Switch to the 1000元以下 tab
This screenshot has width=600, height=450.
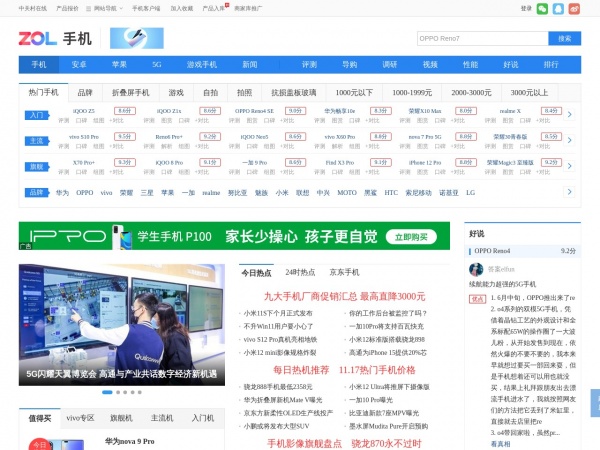point(354,93)
